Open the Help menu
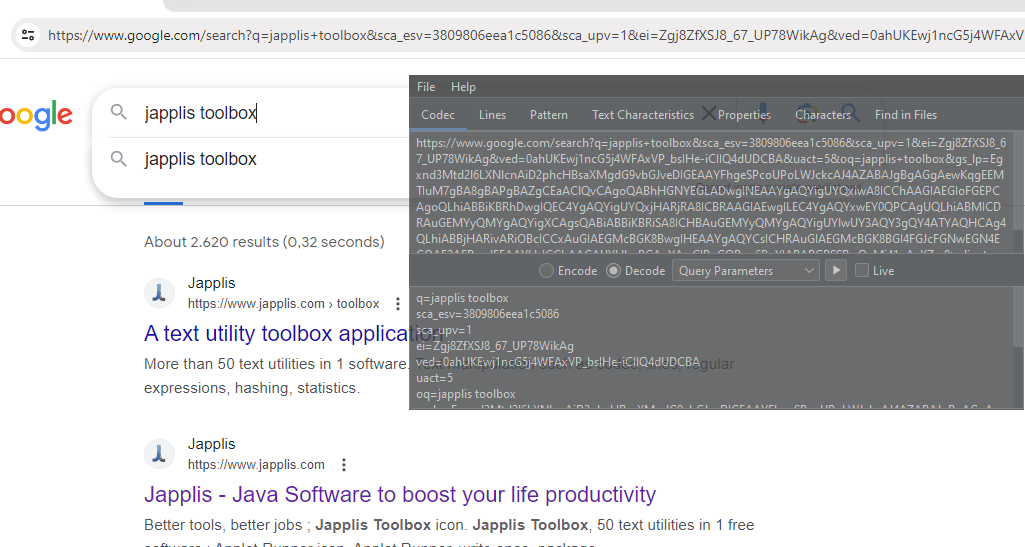Viewport: 1025px width, 547px height. [x=463, y=87]
